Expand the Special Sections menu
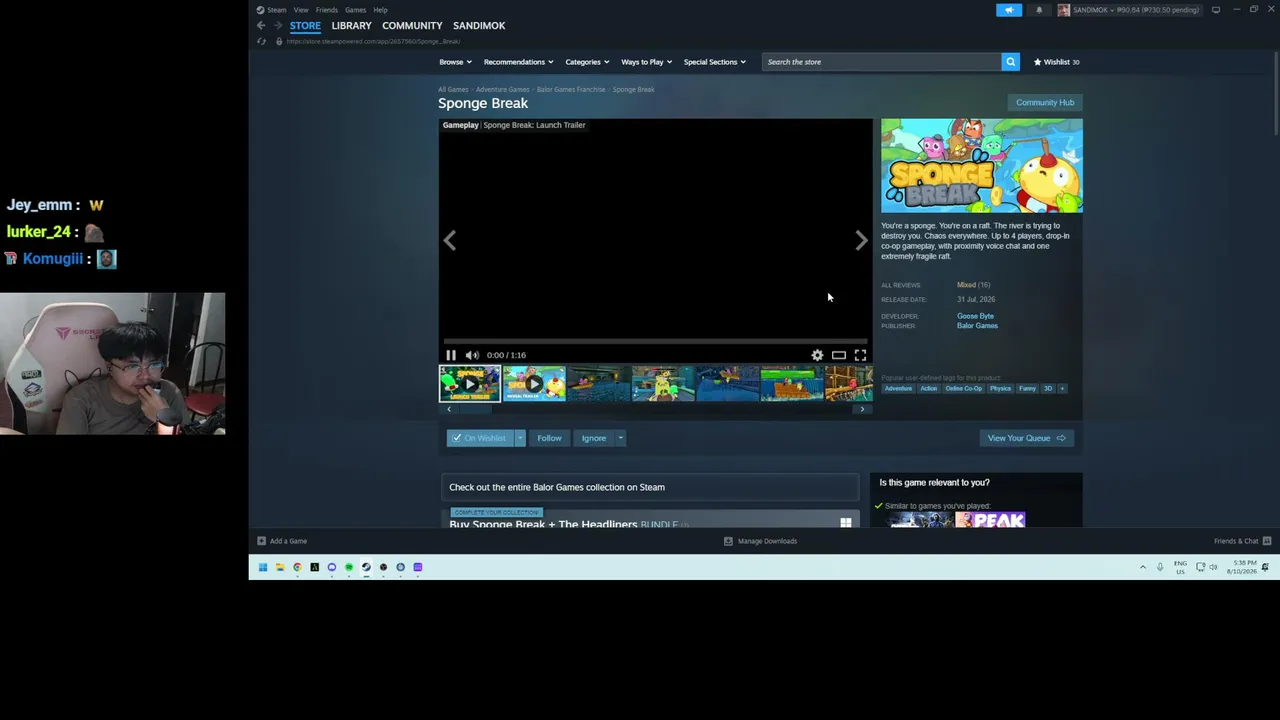This screenshot has height=720, width=1280. coord(714,62)
